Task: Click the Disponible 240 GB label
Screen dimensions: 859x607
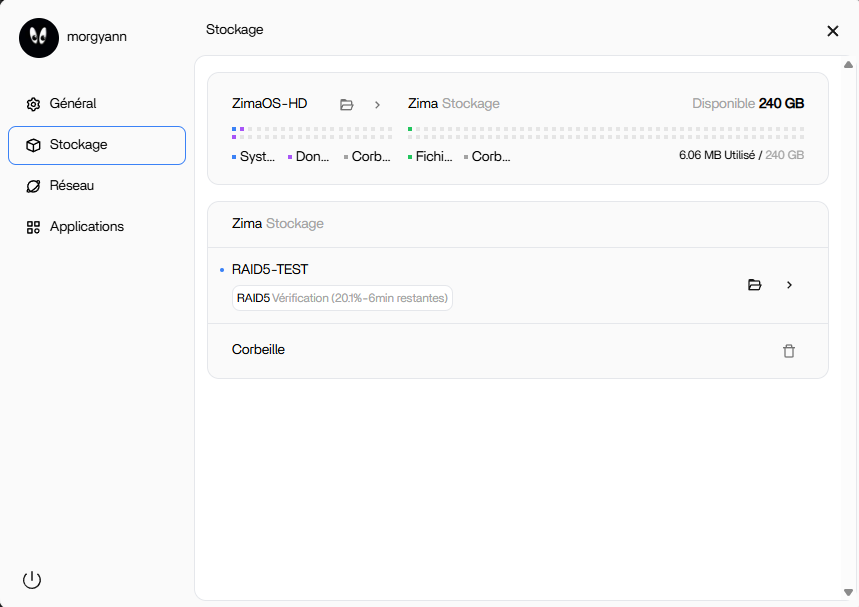Action: point(748,104)
